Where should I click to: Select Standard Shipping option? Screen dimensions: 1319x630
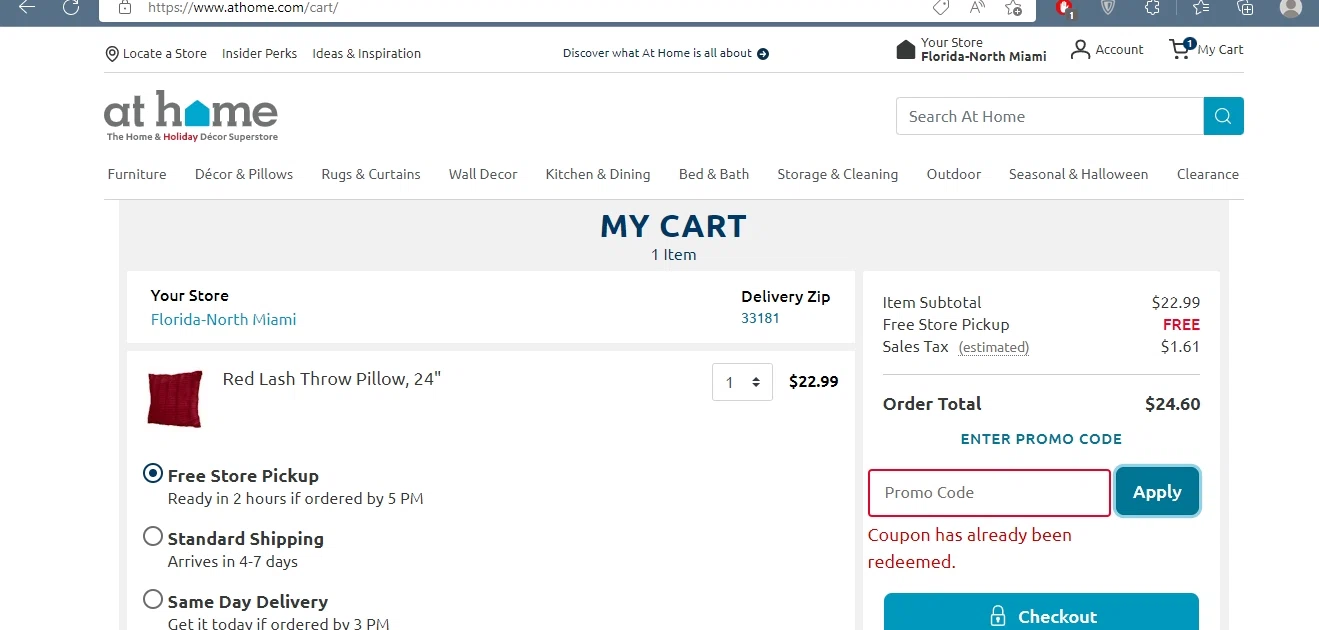click(153, 537)
